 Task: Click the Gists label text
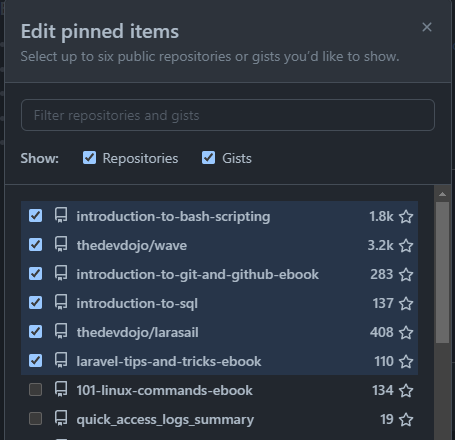(237, 158)
